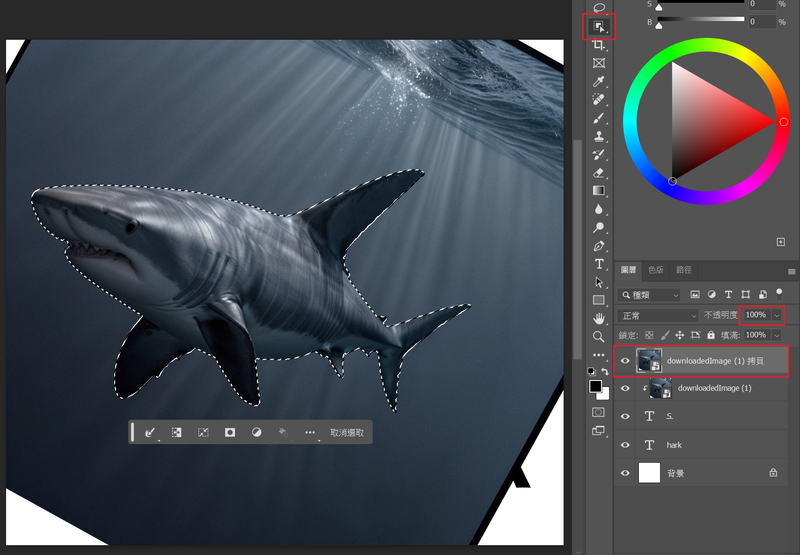Click the 取消選取 button

348,433
